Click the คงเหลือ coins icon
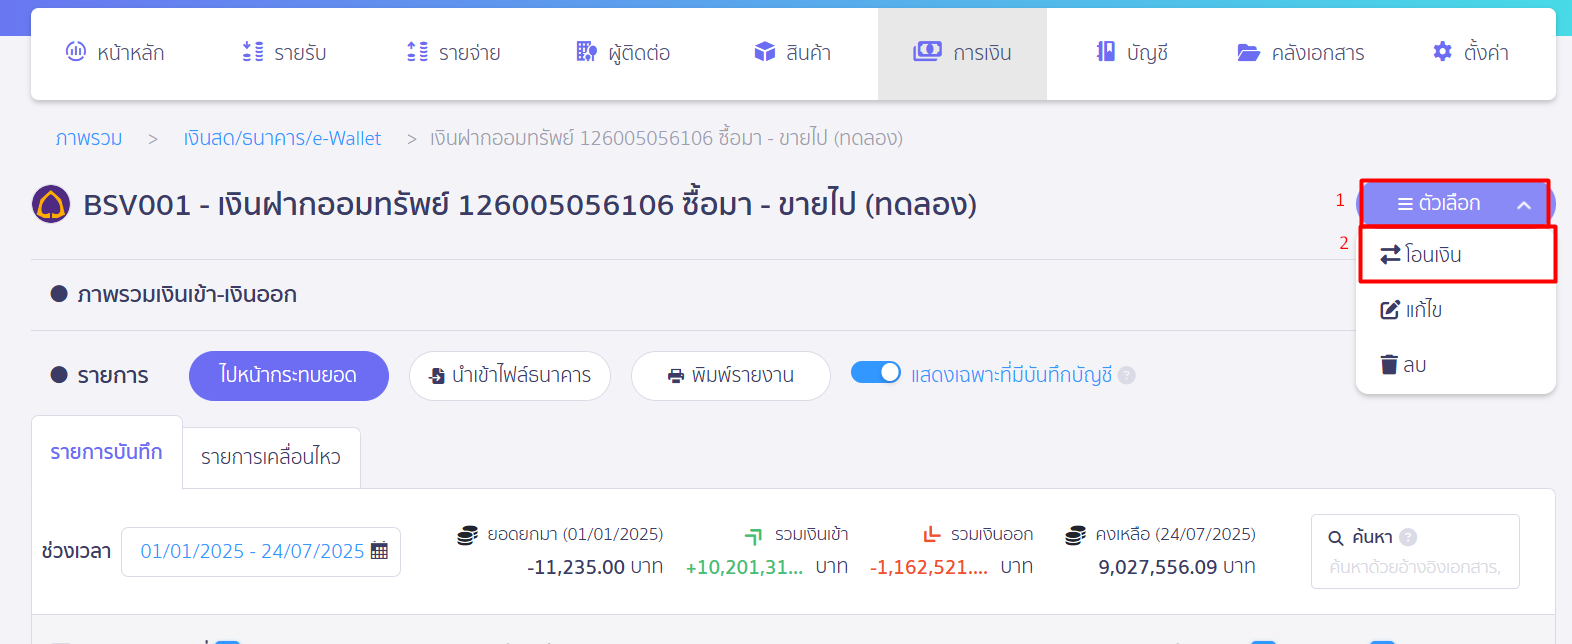This screenshot has width=1572, height=644. [1075, 535]
